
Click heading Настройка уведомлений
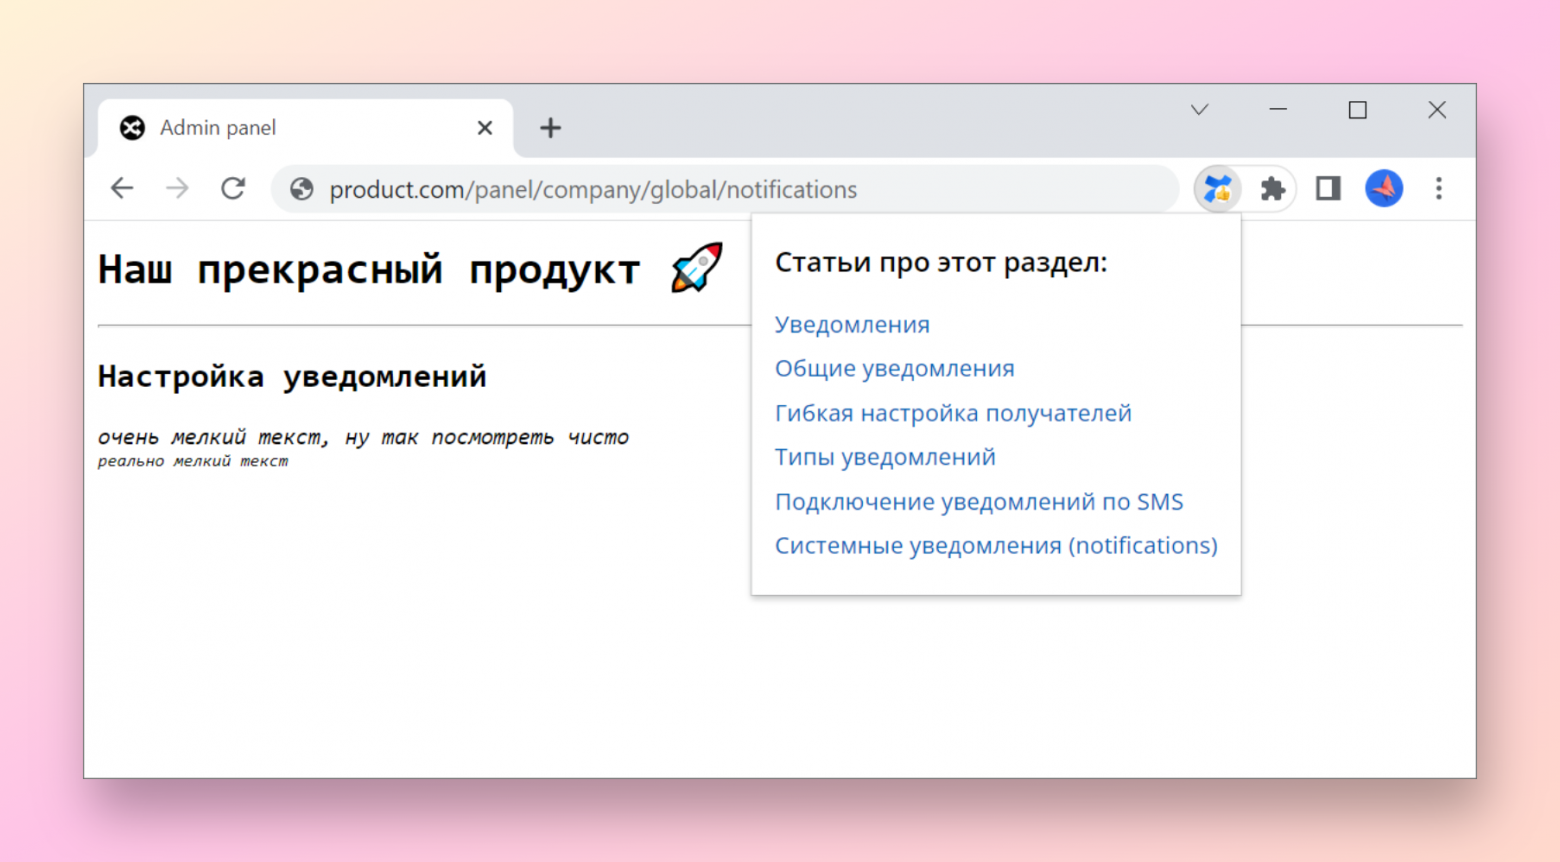click(292, 377)
